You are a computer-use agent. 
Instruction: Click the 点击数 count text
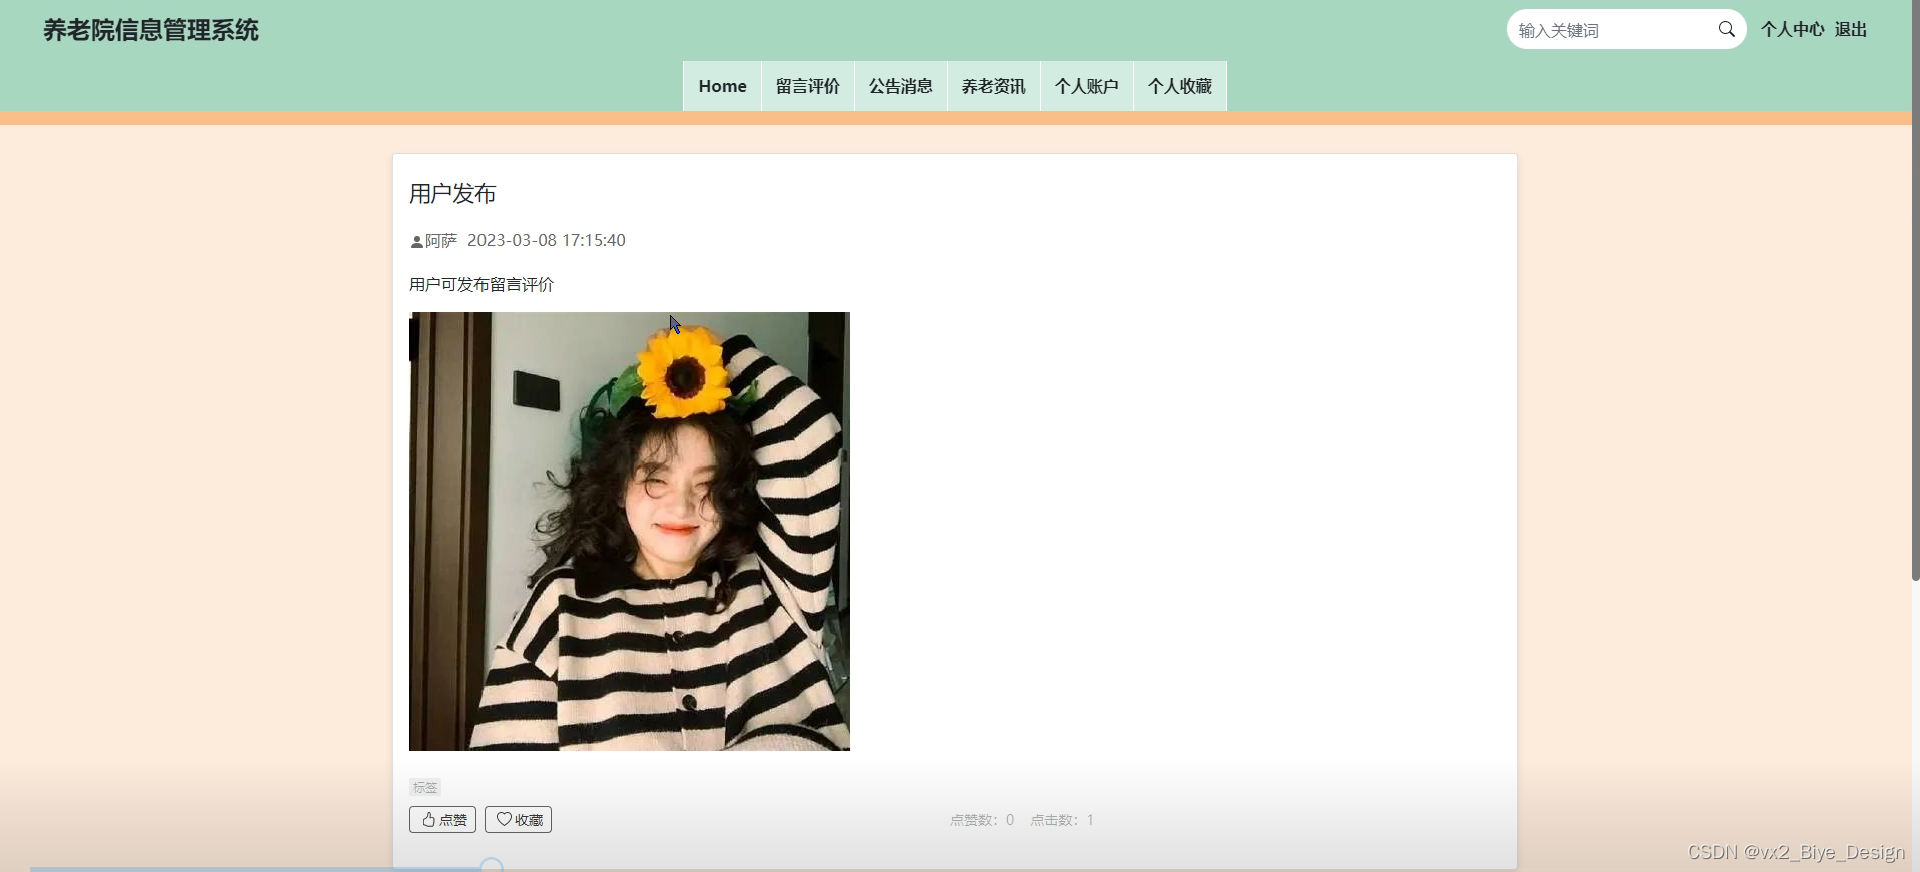tap(1062, 820)
